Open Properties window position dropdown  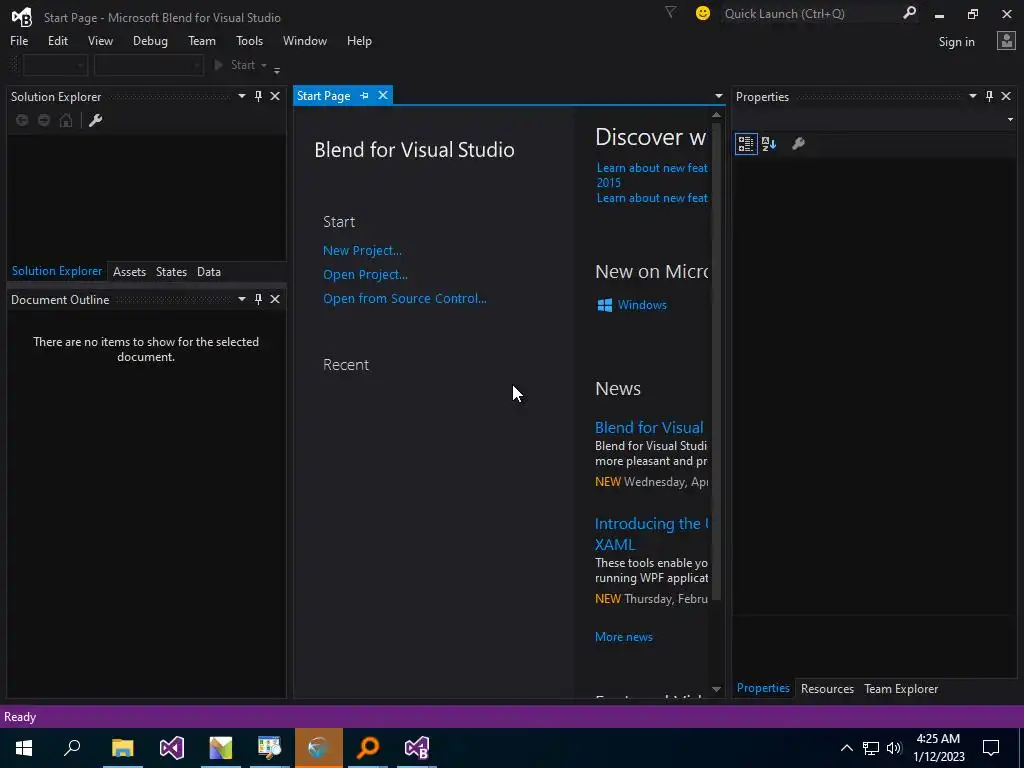coord(972,96)
